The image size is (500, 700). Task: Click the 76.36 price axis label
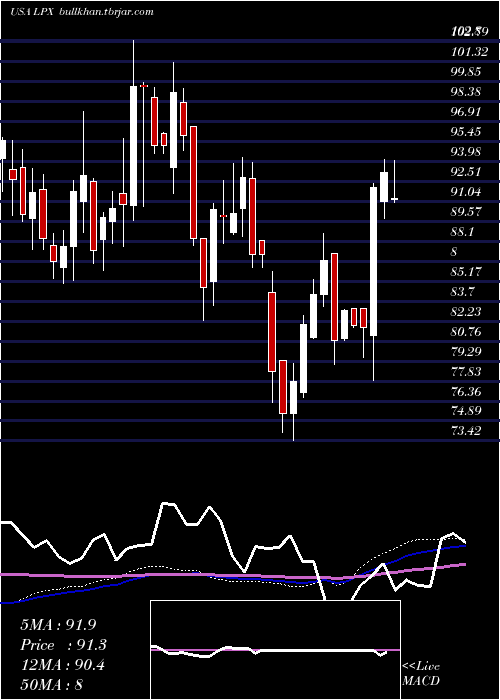click(x=468, y=392)
